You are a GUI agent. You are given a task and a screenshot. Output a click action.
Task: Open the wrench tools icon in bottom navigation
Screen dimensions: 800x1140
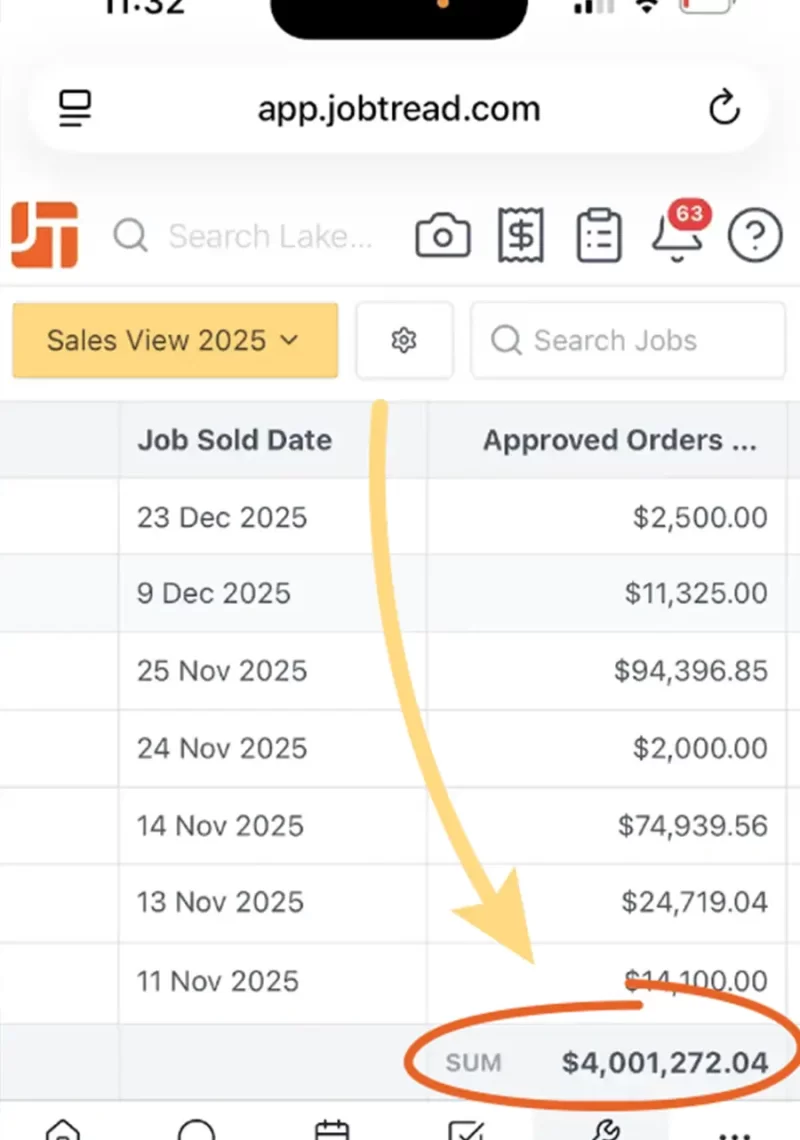[602, 1130]
